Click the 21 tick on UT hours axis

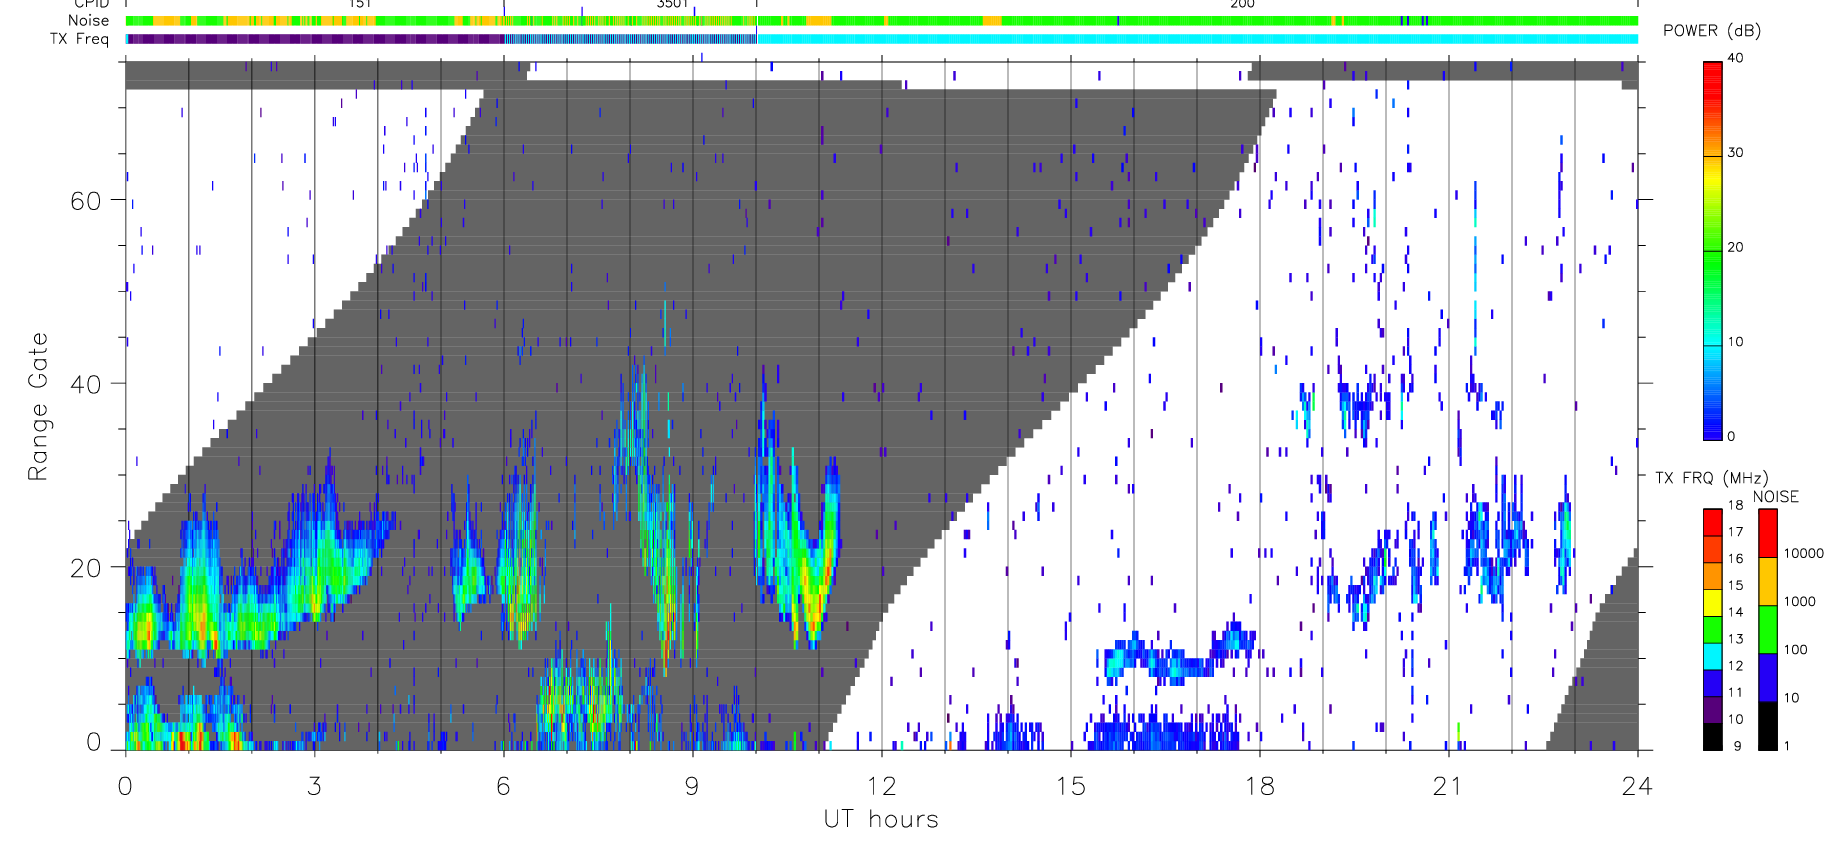pos(1448,786)
